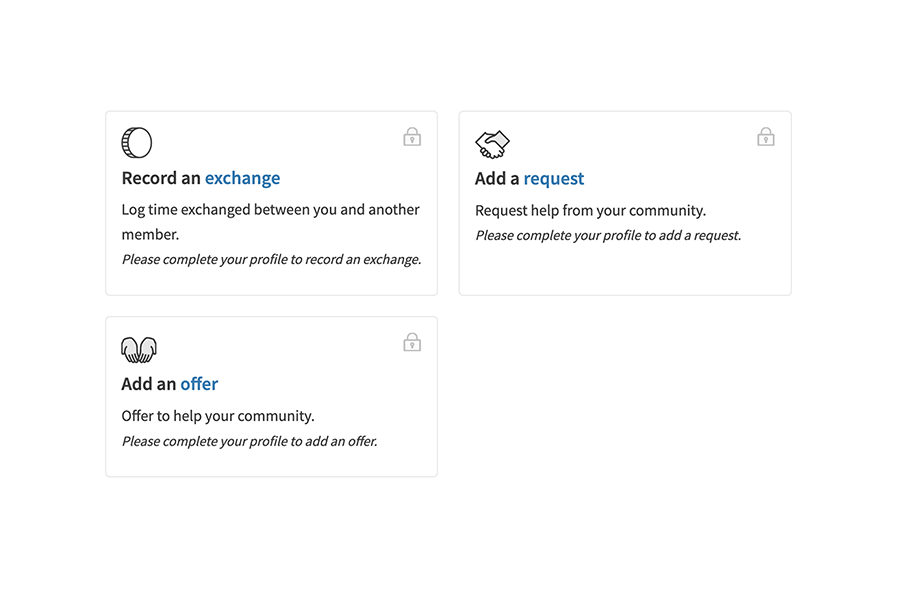Image resolution: width=899 pixels, height=600 pixels.
Task: Click the italic profile note about recording exchange
Action: pyautogui.click(x=271, y=259)
